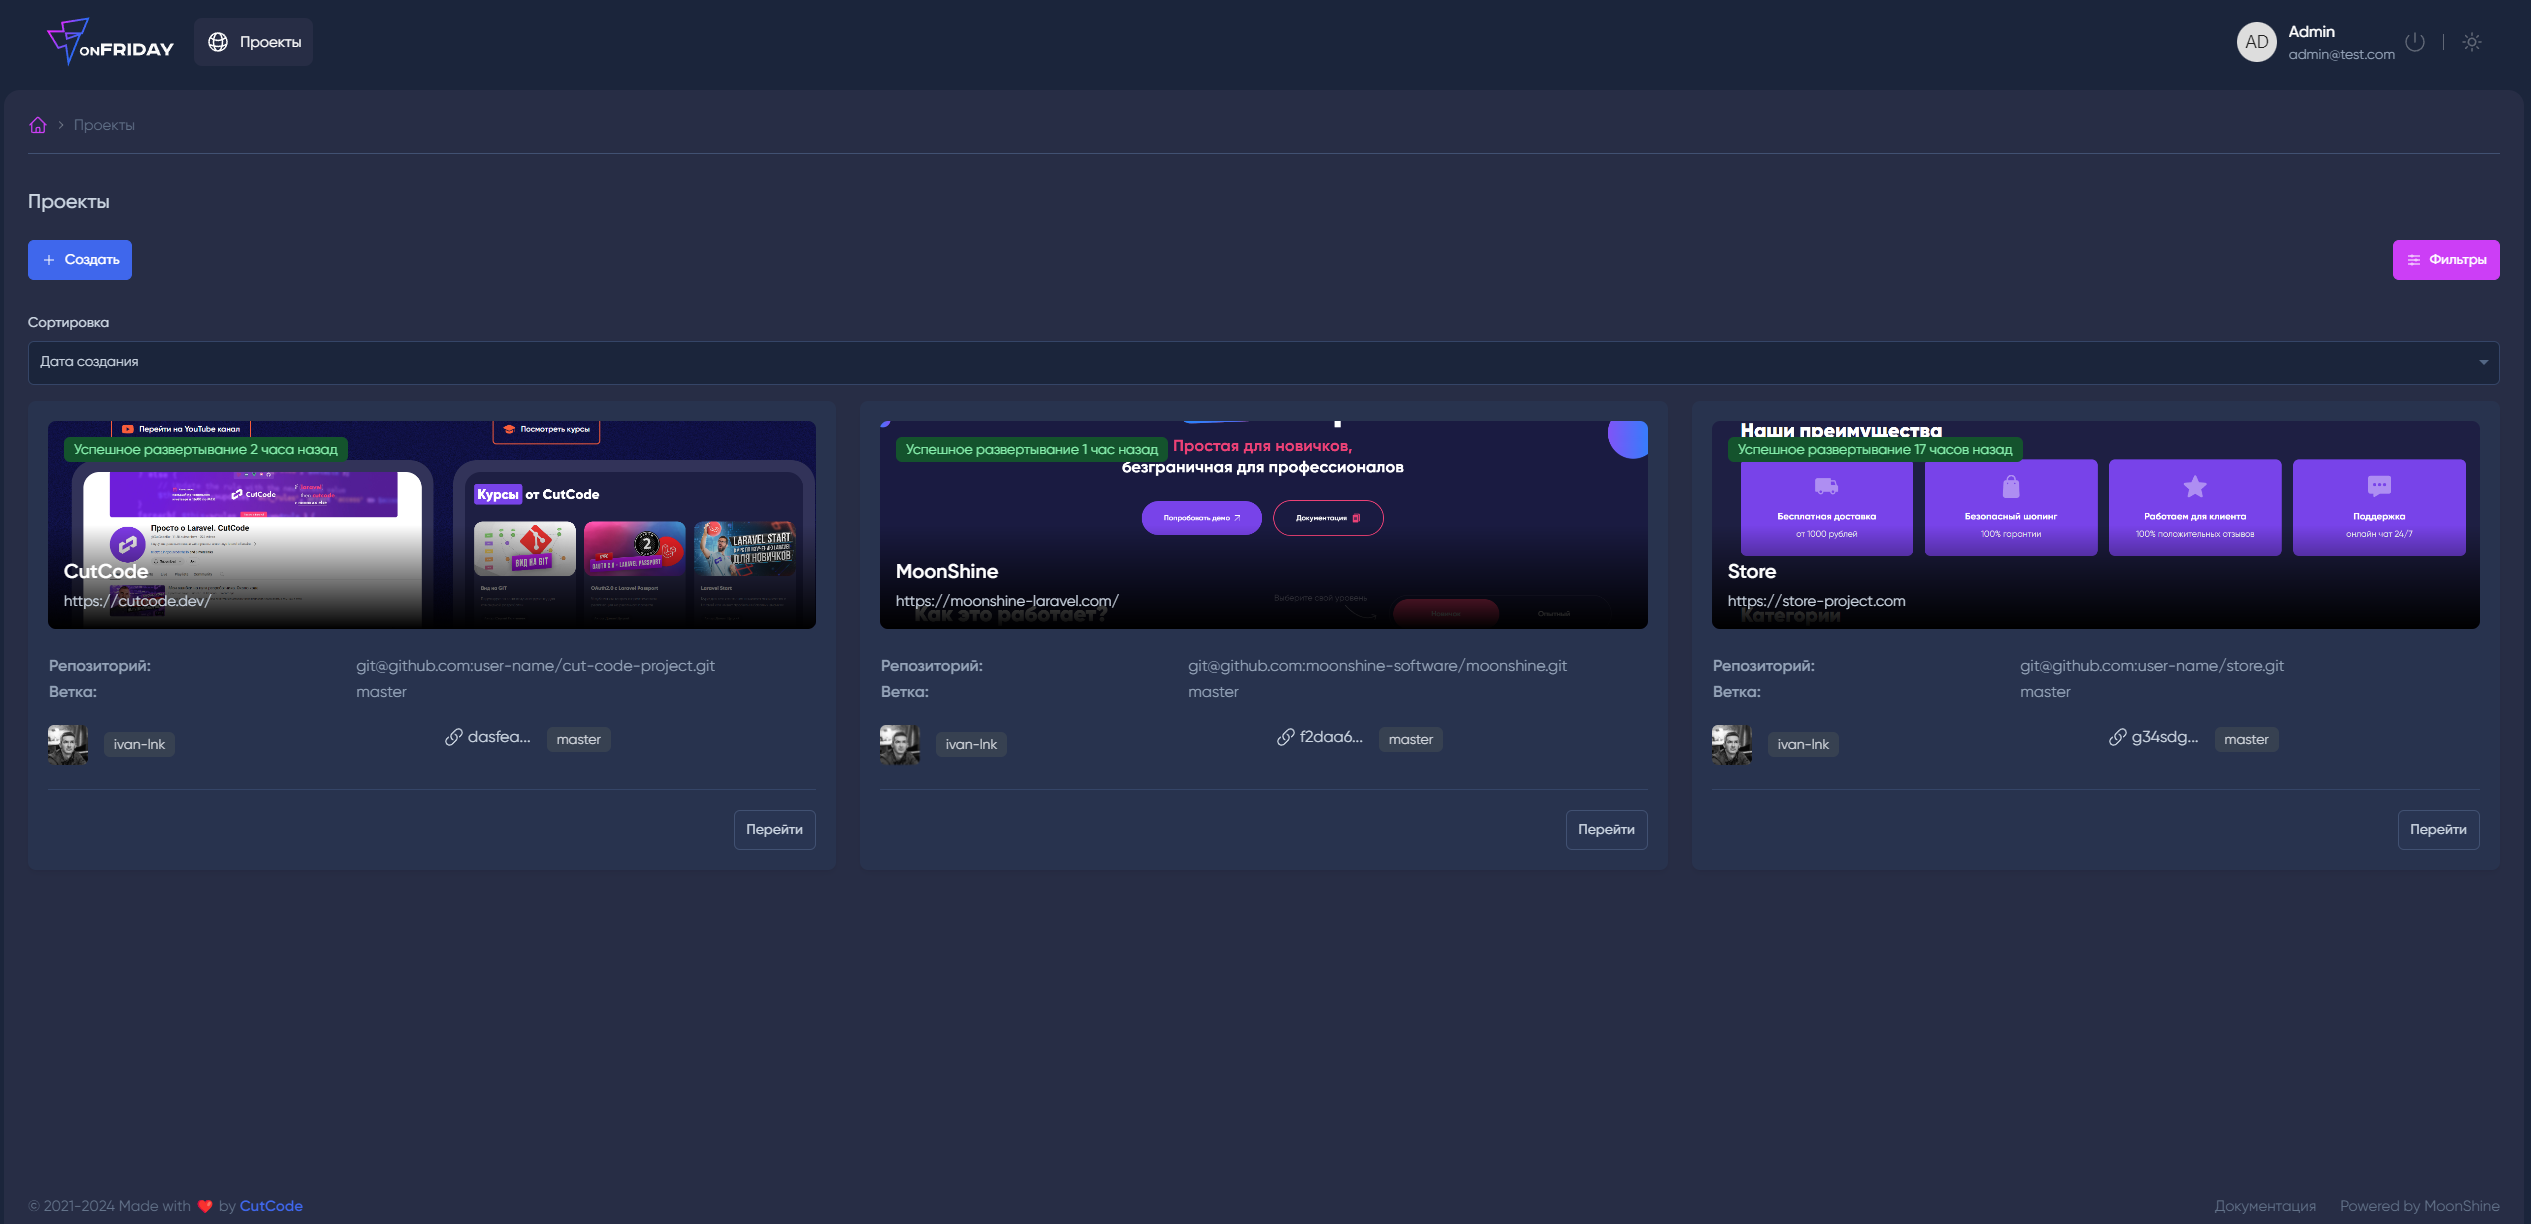Click Перейти on the MoonShine card

[1606, 830]
